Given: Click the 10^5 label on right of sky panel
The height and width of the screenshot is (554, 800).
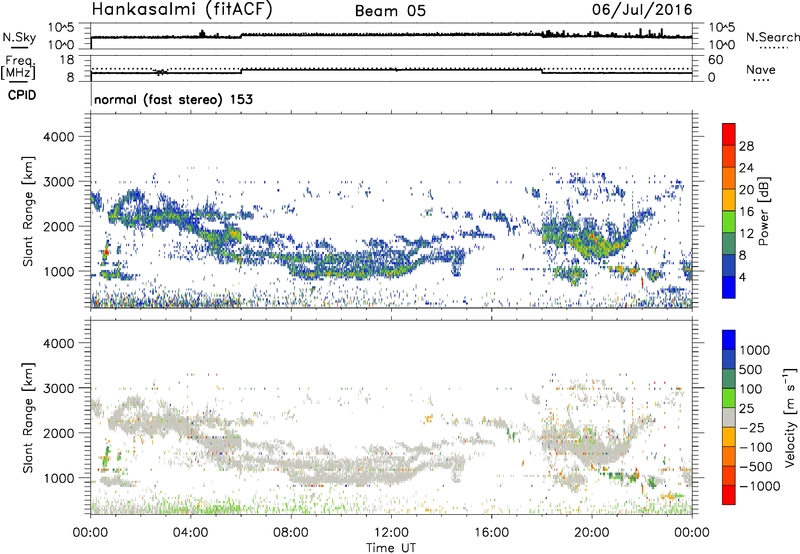Looking at the screenshot, I should (x=722, y=27).
